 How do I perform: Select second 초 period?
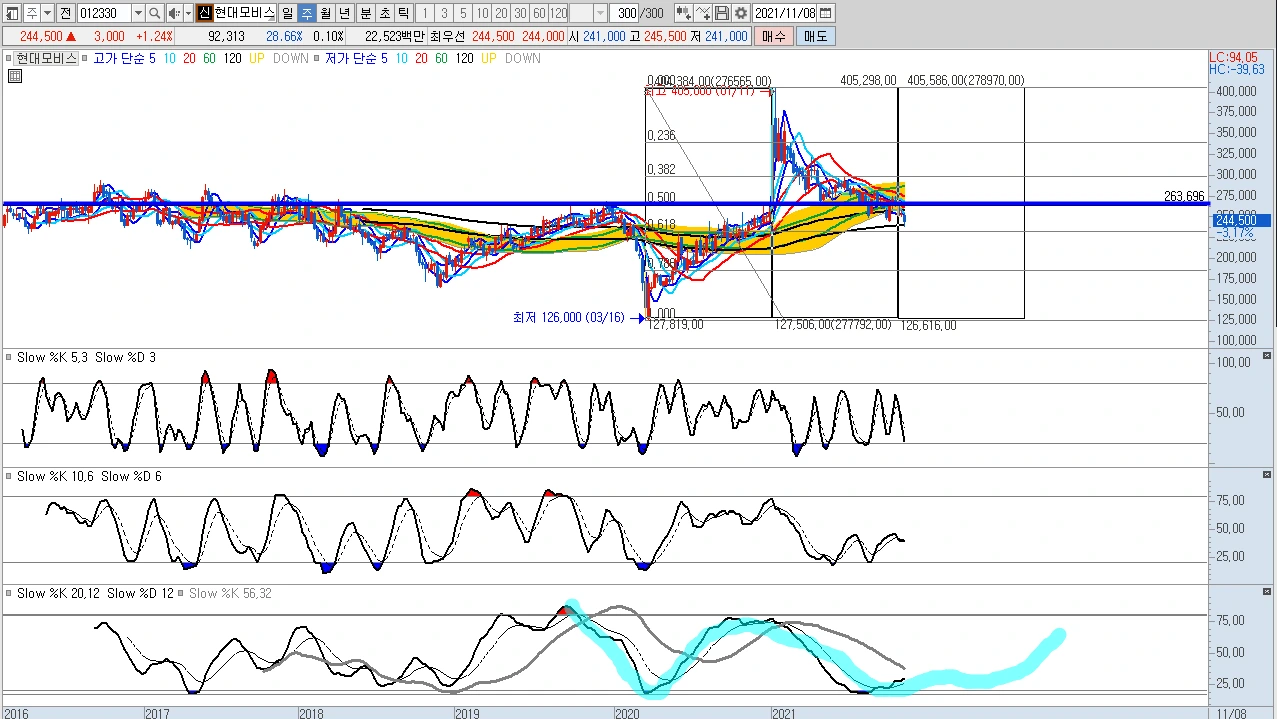[x=384, y=13]
